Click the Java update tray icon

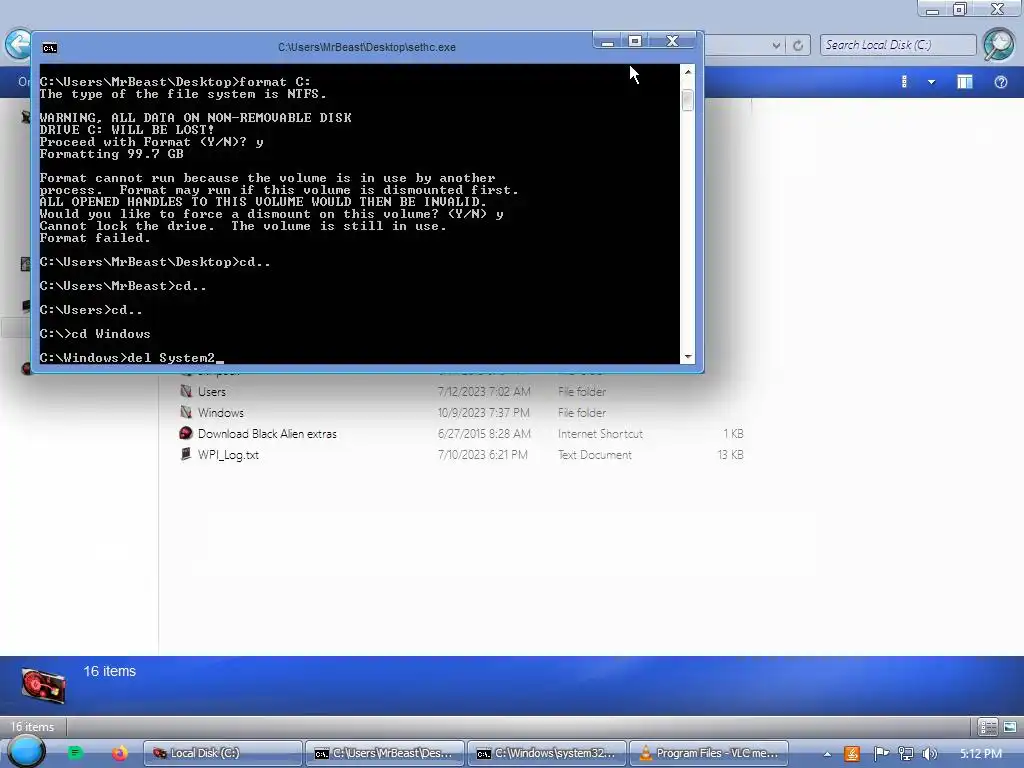[x=852, y=754]
